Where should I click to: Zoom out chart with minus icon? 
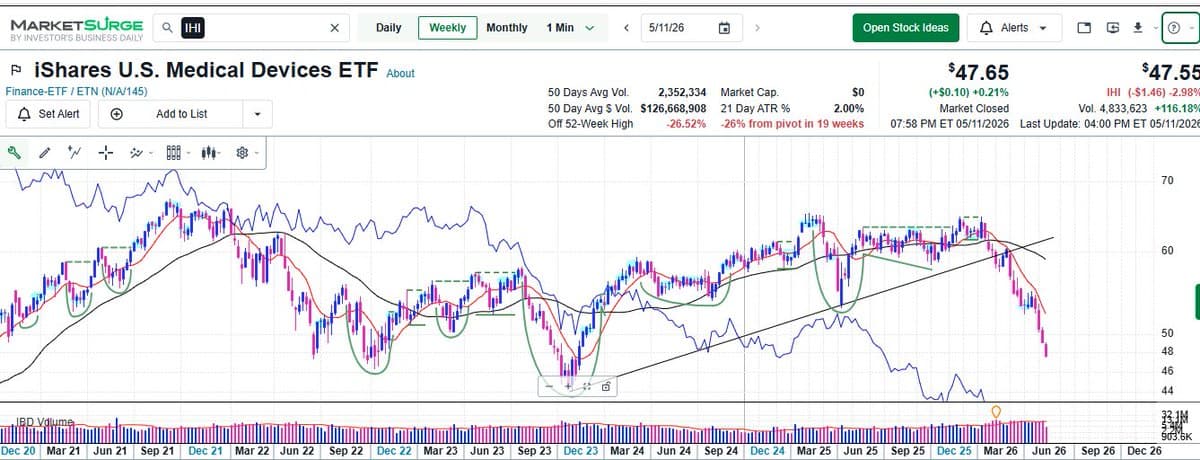tap(550, 386)
